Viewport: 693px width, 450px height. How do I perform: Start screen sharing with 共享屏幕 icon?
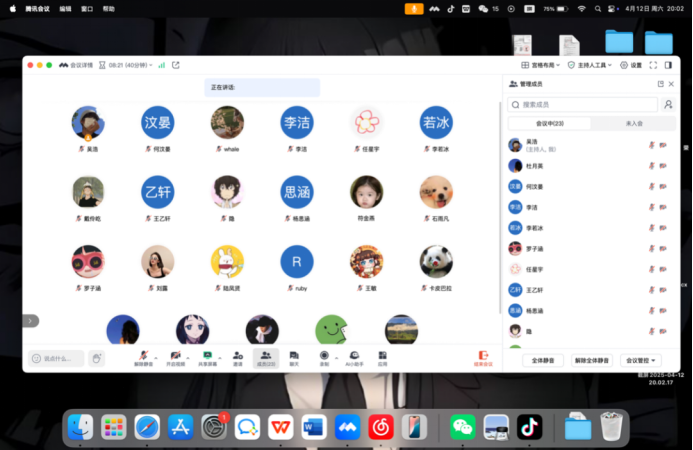[209, 355]
